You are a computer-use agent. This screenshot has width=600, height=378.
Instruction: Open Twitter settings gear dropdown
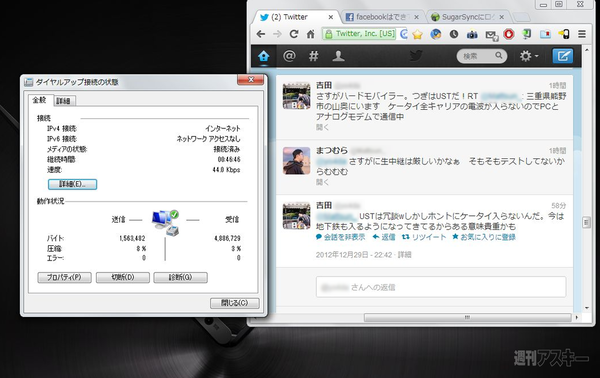click(x=529, y=56)
